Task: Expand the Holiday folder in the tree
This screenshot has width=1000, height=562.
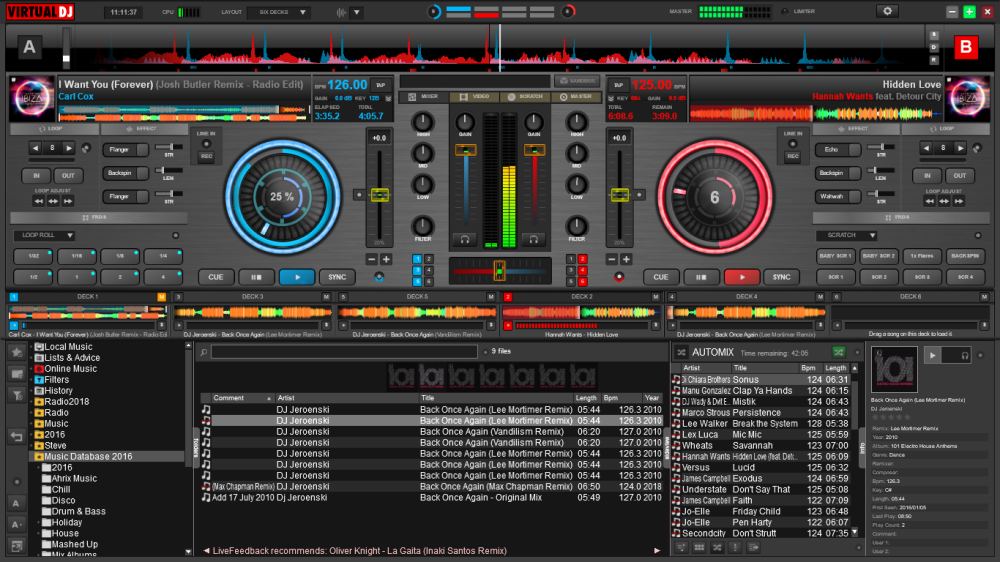Action: coord(39,522)
